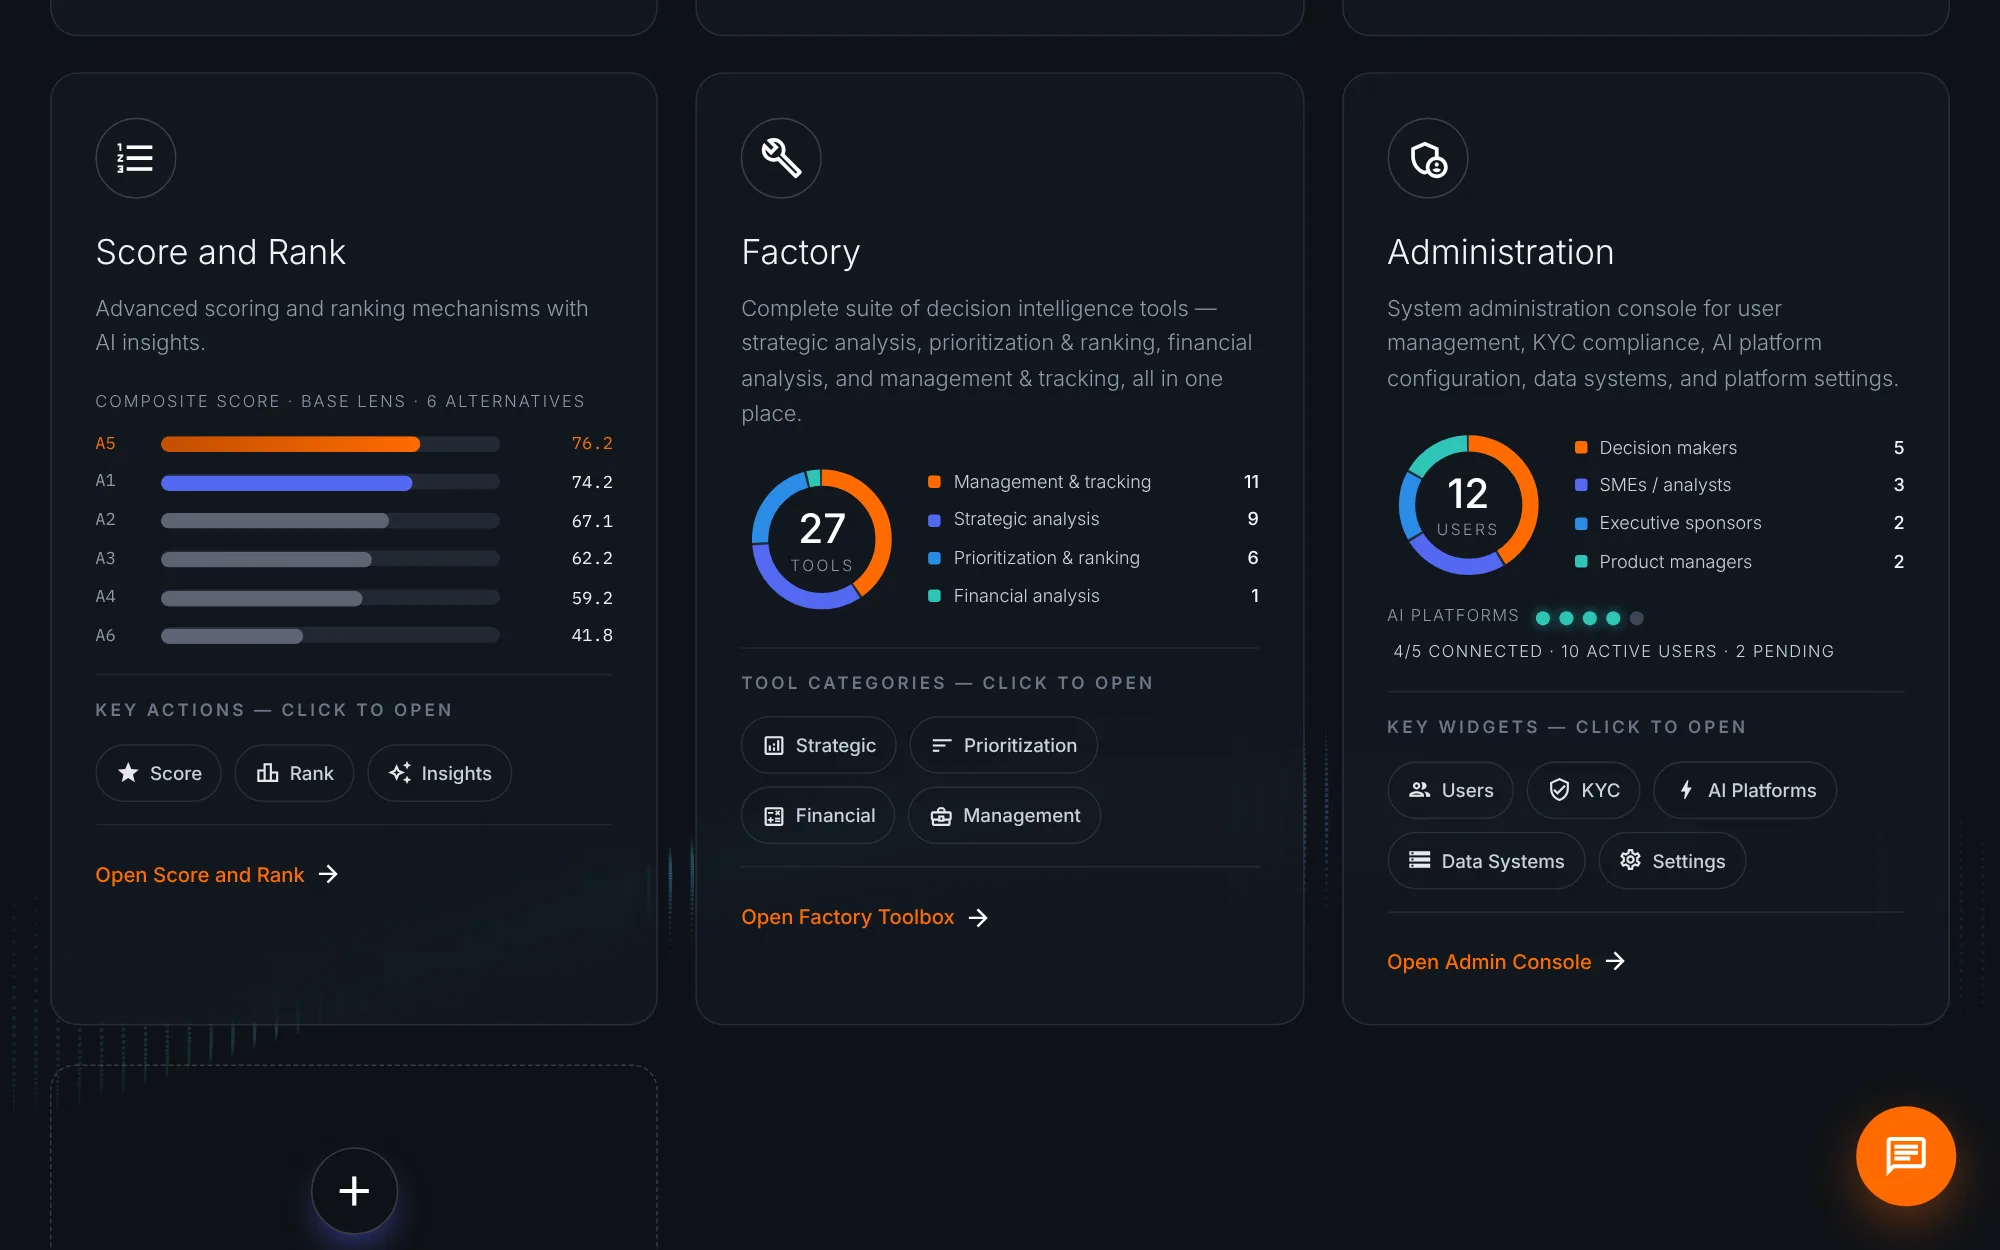Screen dimensions: 2000x1250
Task: Click the Strategic analysis legend row
Action: point(1093,519)
